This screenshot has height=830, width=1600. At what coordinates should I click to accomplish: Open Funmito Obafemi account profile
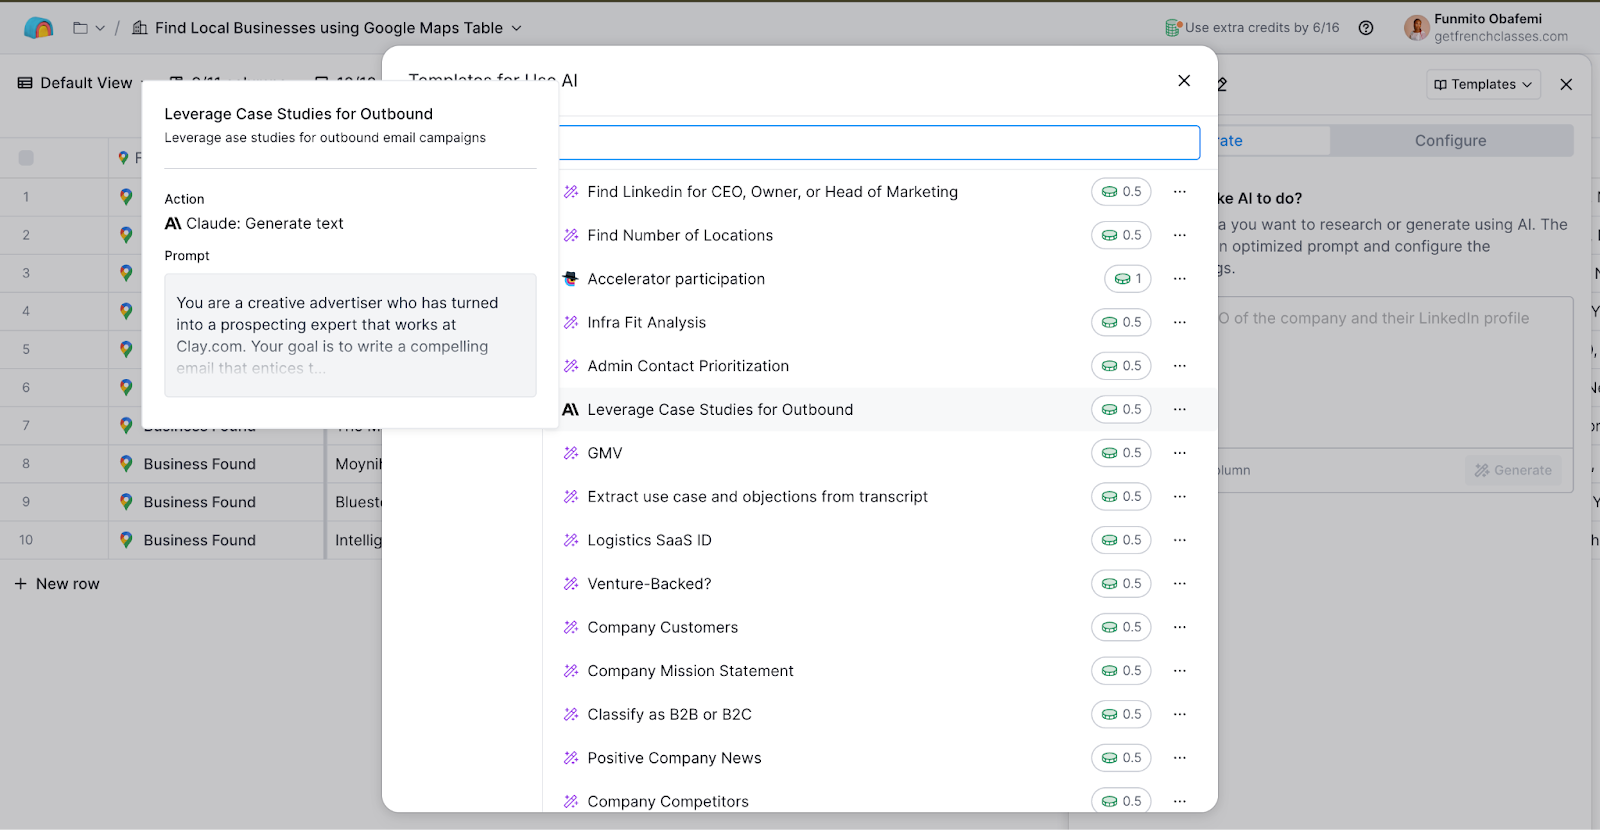pyautogui.click(x=1486, y=28)
